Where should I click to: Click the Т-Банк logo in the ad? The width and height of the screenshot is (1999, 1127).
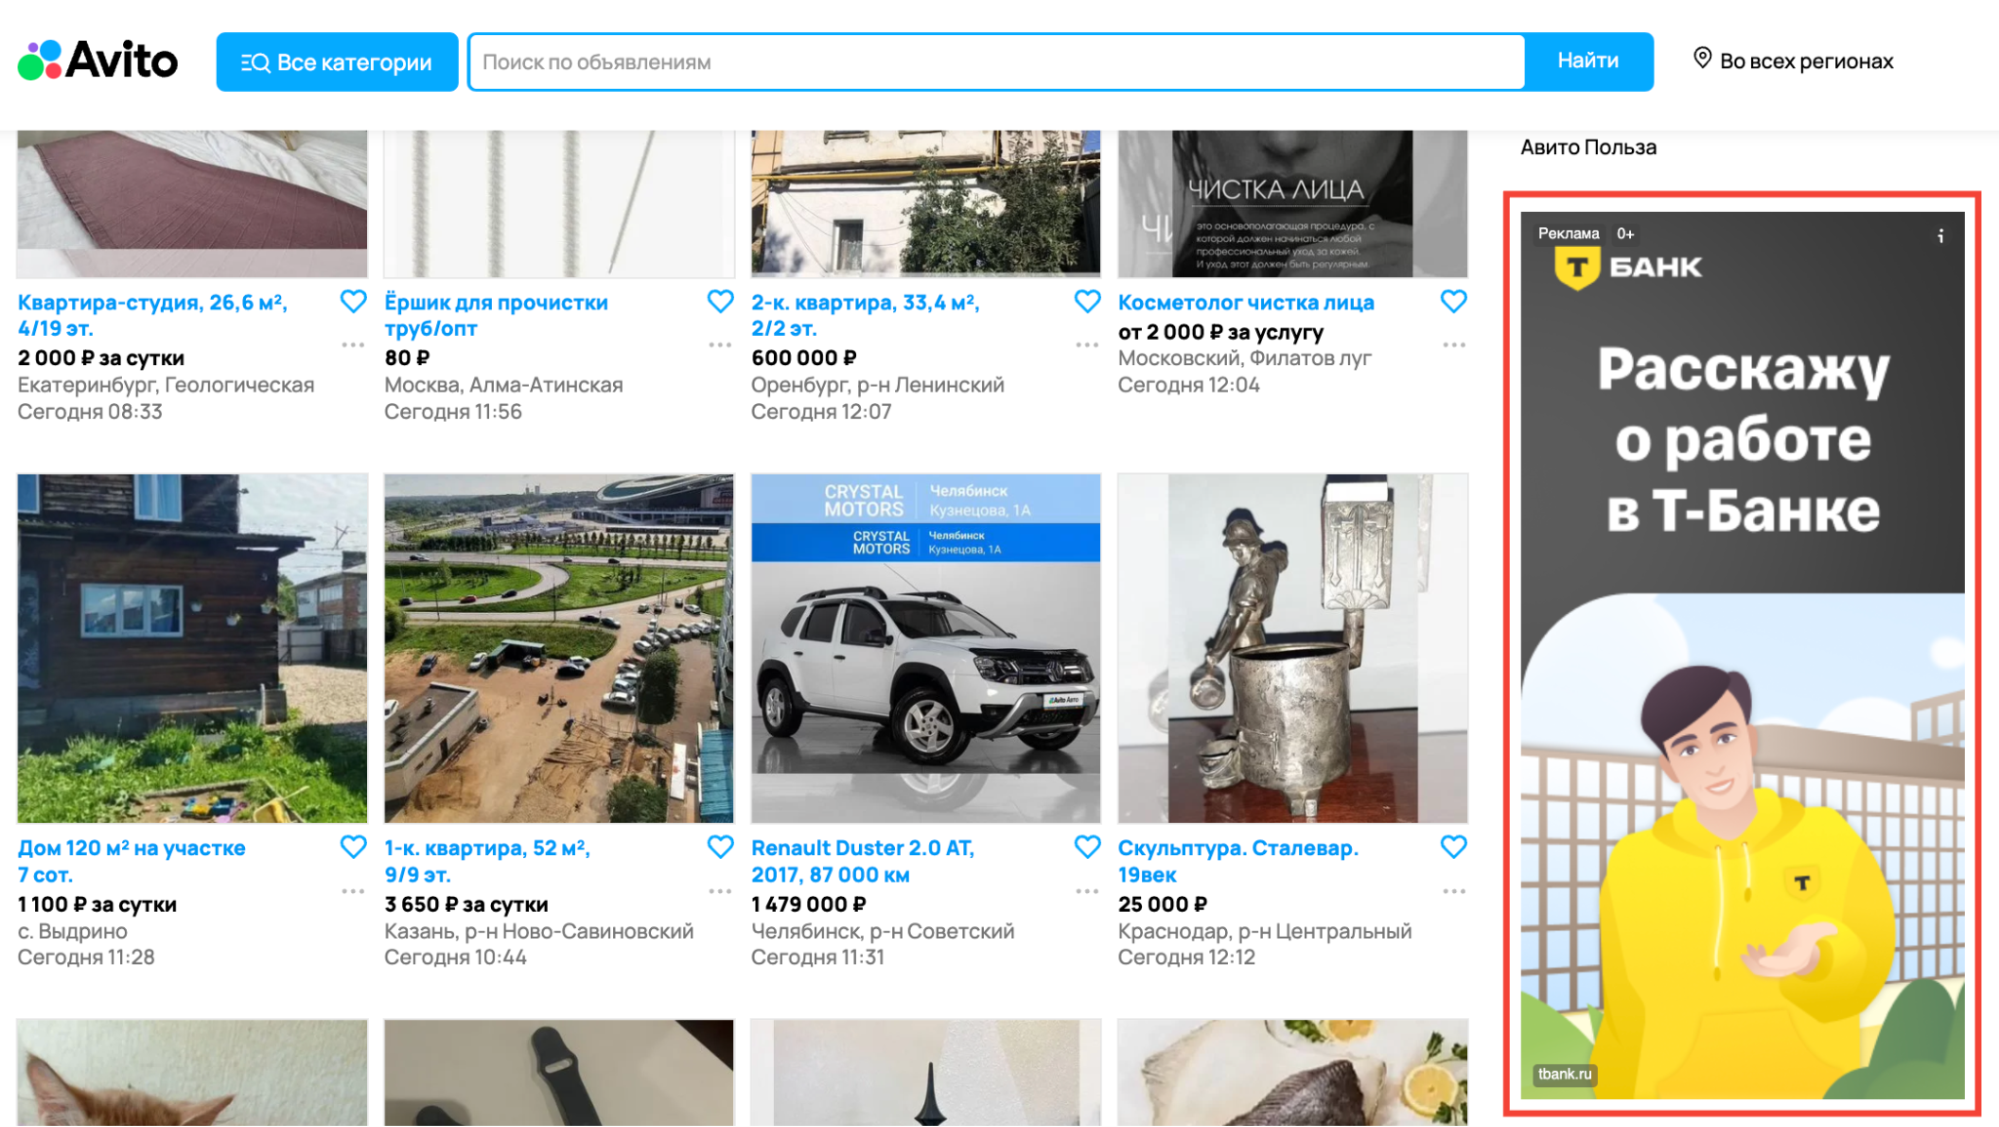pos(1628,268)
